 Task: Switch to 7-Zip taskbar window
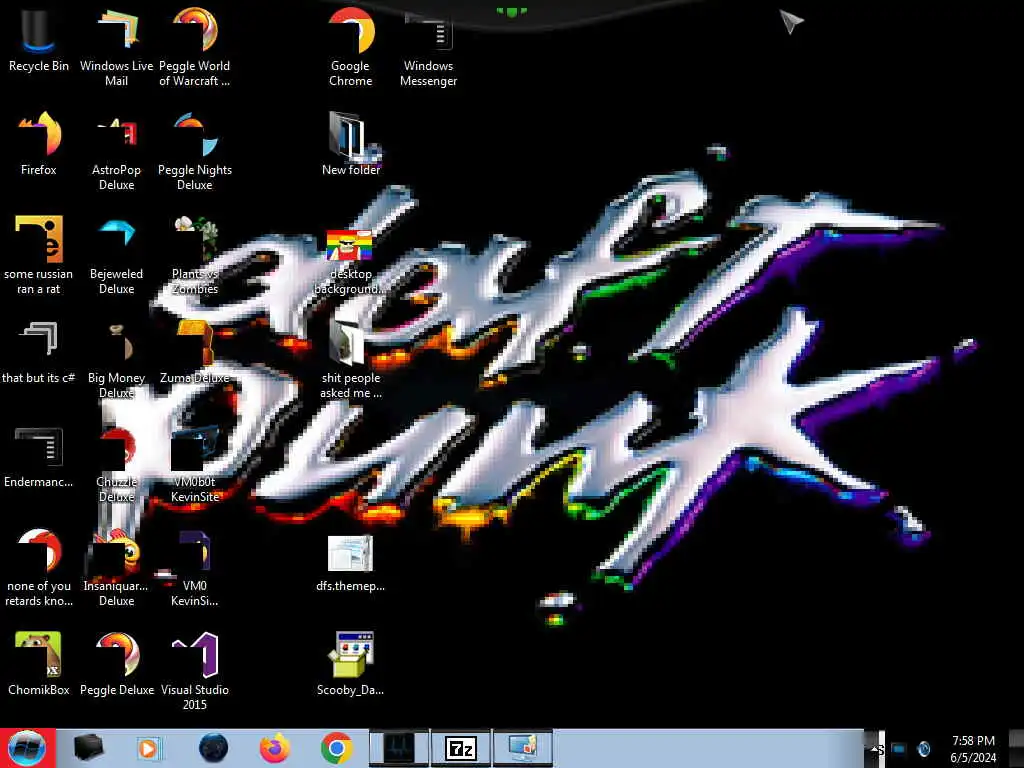coord(461,748)
